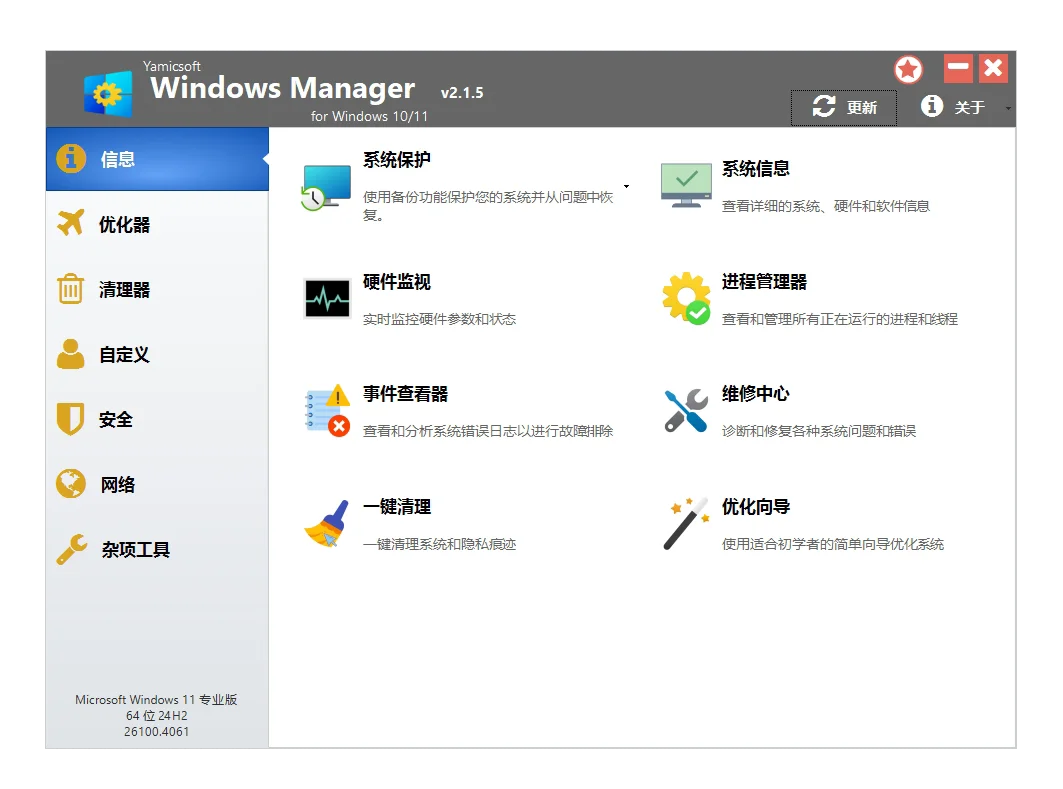Open 系统保护 by its title
This screenshot has width=1063, height=789.
[x=397, y=160]
